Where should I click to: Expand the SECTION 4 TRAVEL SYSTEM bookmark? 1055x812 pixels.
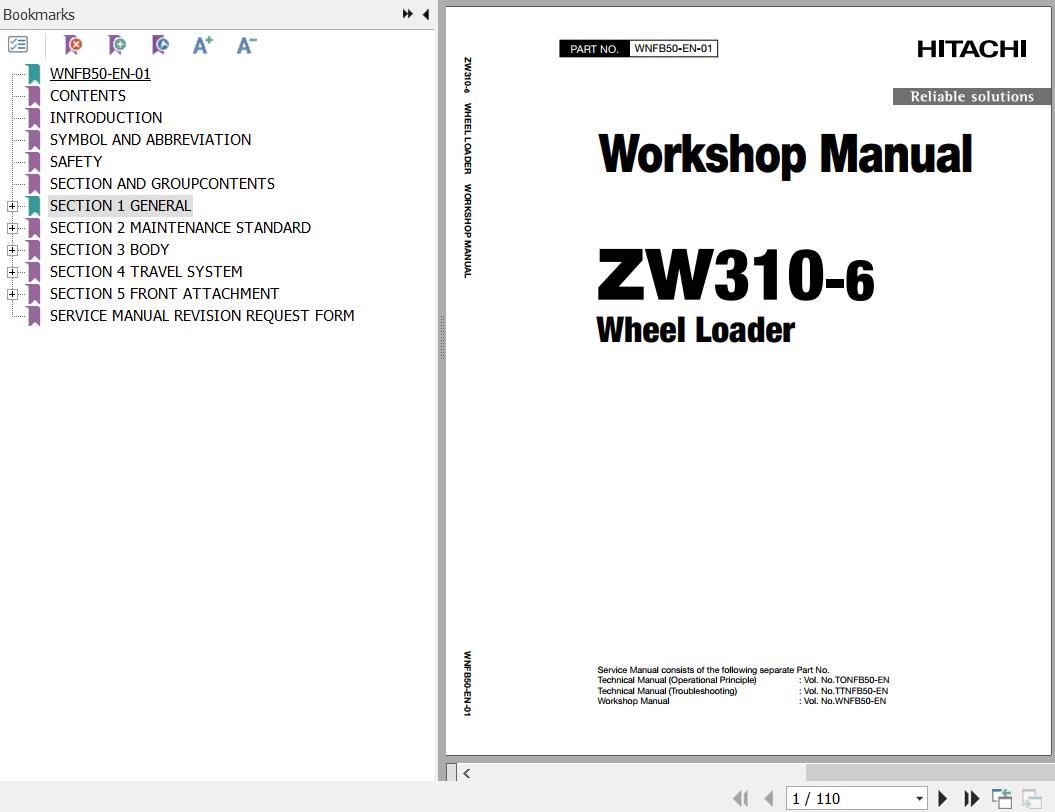point(12,272)
